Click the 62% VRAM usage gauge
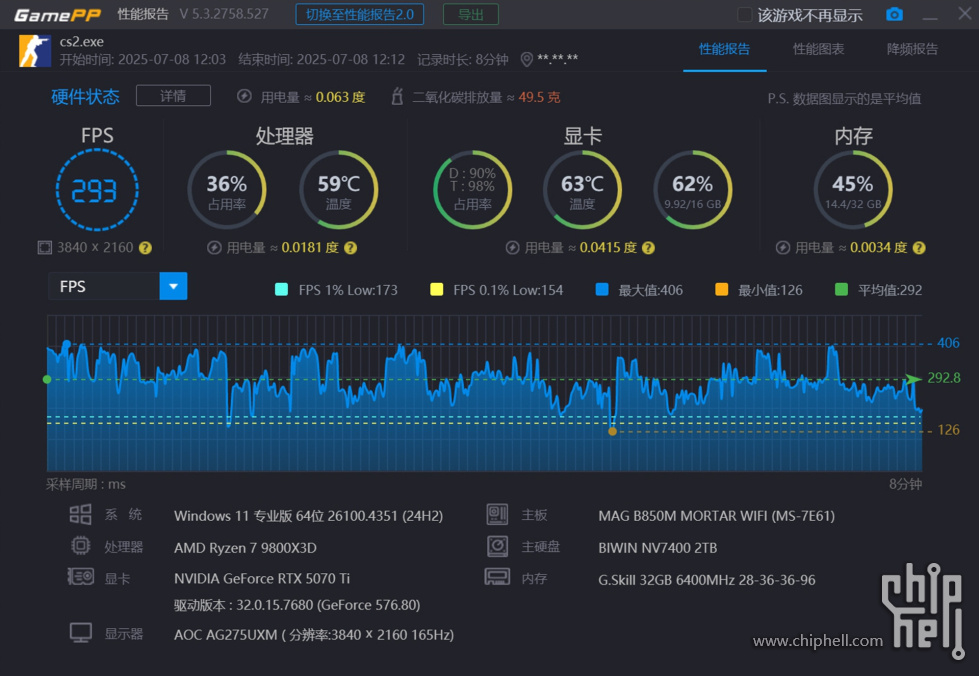Viewport: 979px width, 676px height. pos(692,190)
